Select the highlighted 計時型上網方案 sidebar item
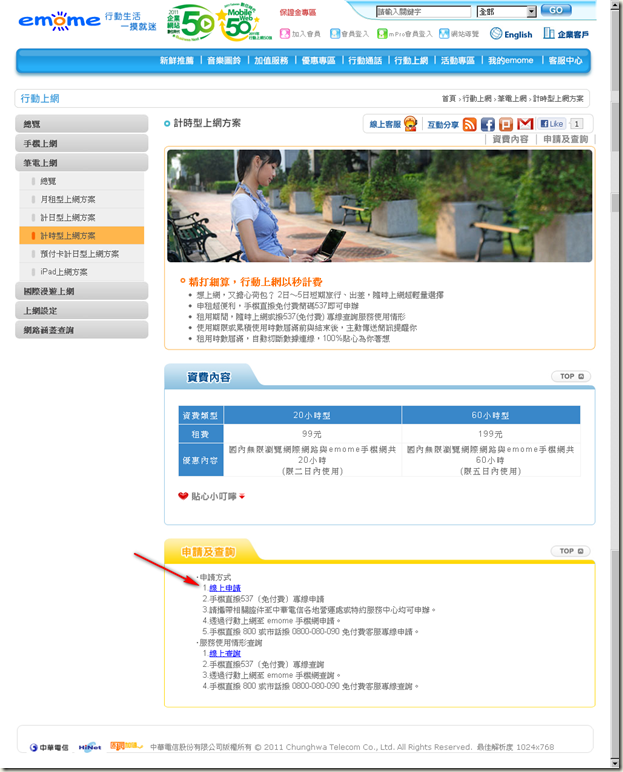The height and width of the screenshot is (772, 623). tap(82, 236)
